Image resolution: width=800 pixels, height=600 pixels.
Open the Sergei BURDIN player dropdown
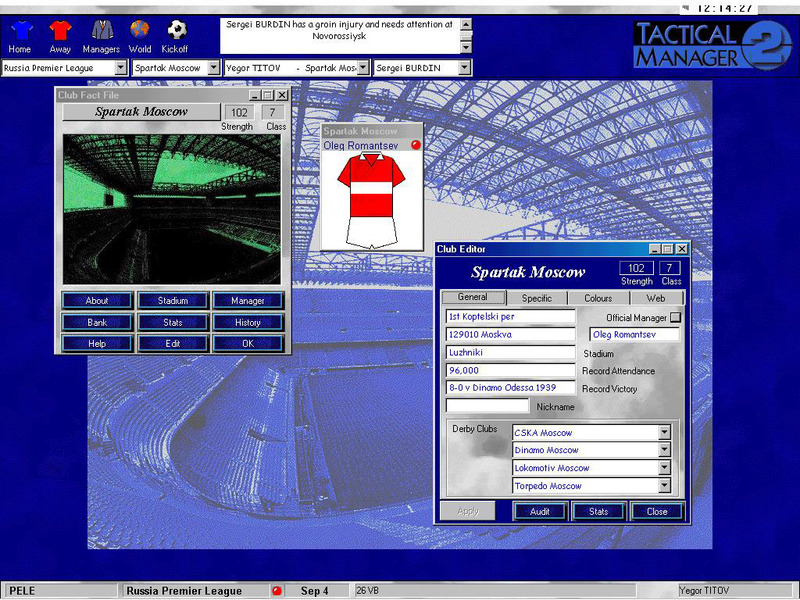tap(464, 68)
